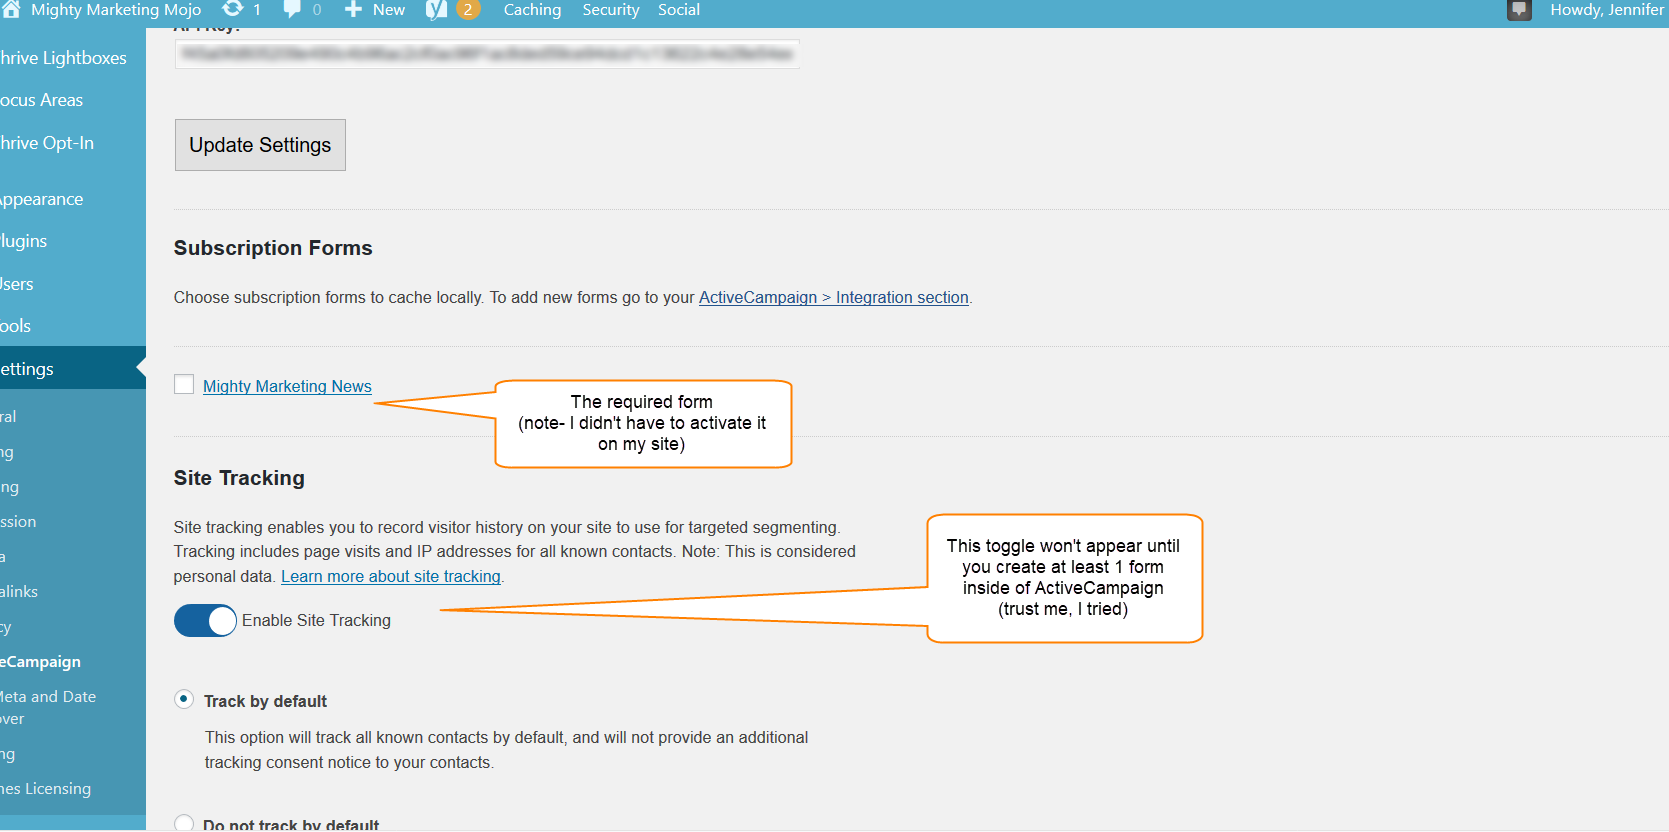Select the Track by default radio button
Screen dimensions: 1669x832
tap(184, 699)
